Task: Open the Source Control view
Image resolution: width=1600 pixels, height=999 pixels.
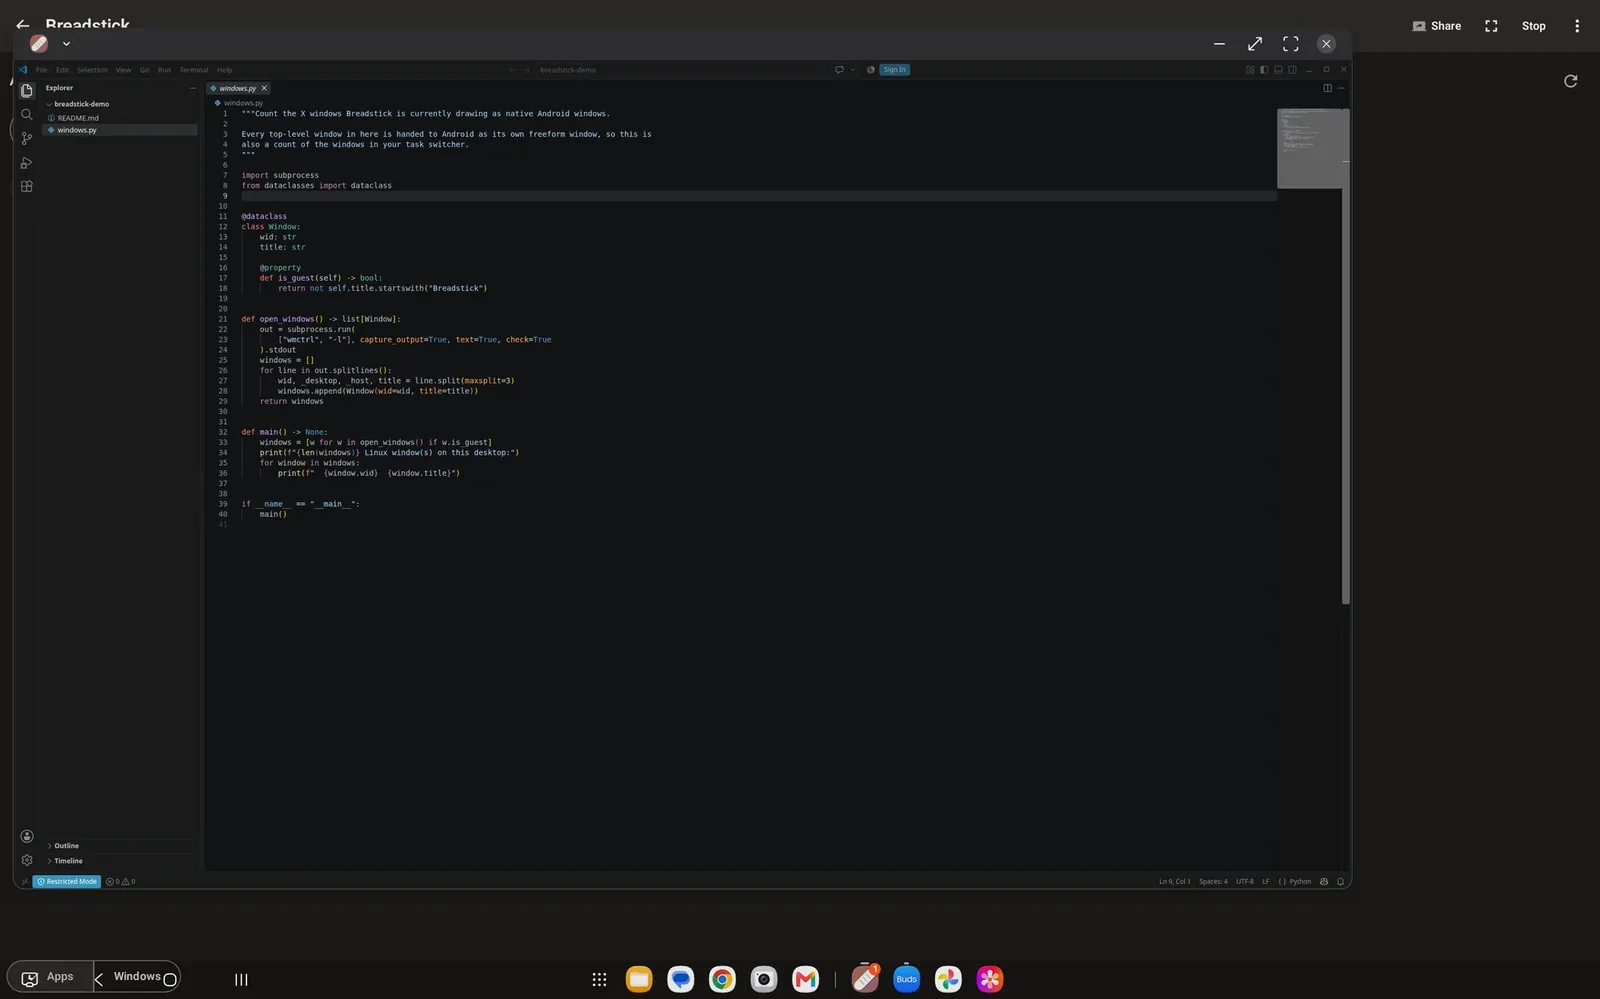Action: point(27,138)
